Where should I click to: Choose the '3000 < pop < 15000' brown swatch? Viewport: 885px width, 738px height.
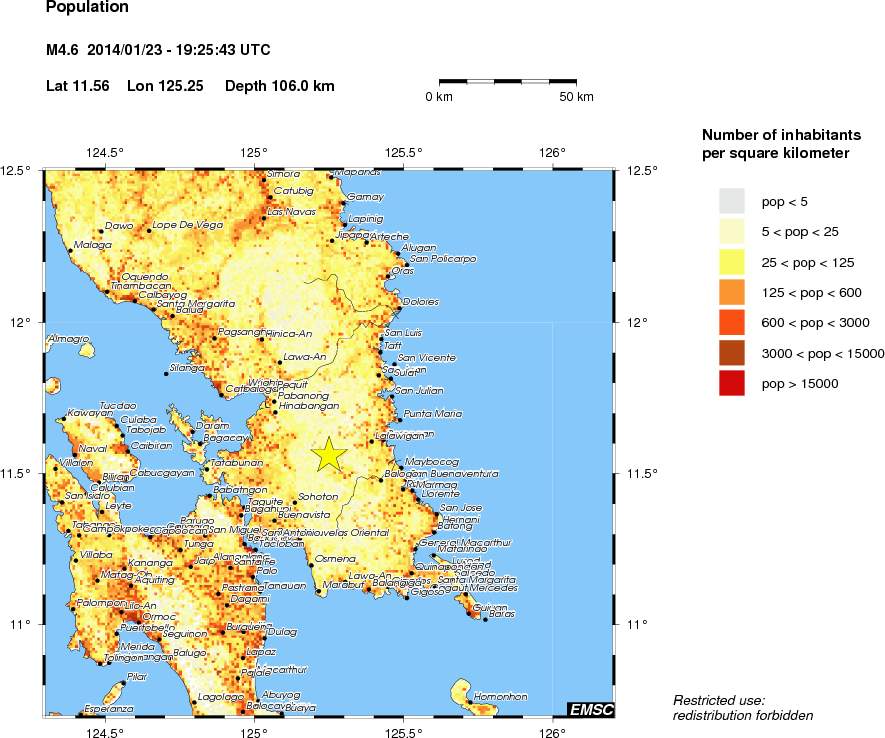(x=733, y=352)
